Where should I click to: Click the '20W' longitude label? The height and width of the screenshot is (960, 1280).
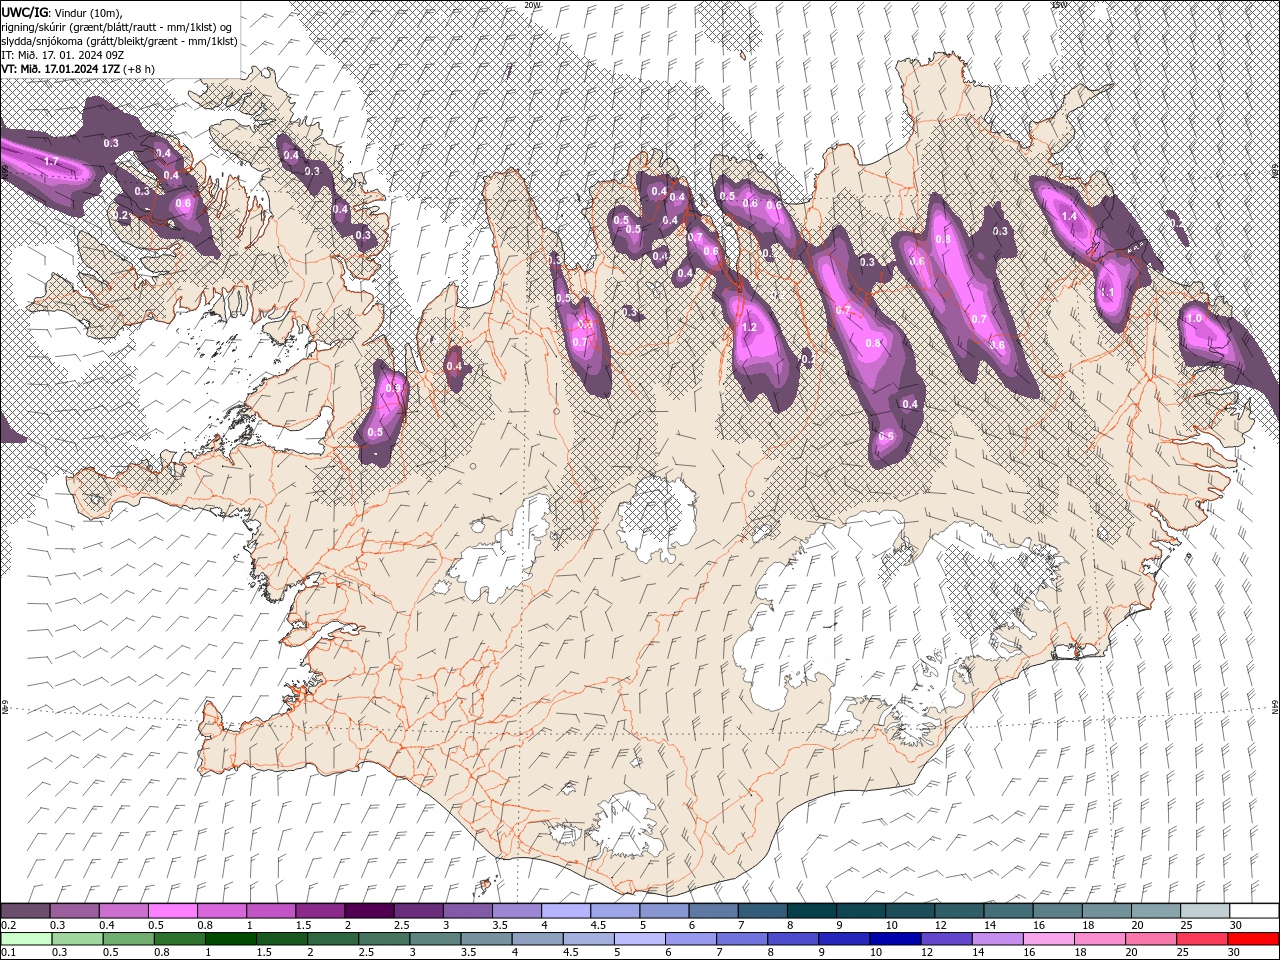point(532,5)
